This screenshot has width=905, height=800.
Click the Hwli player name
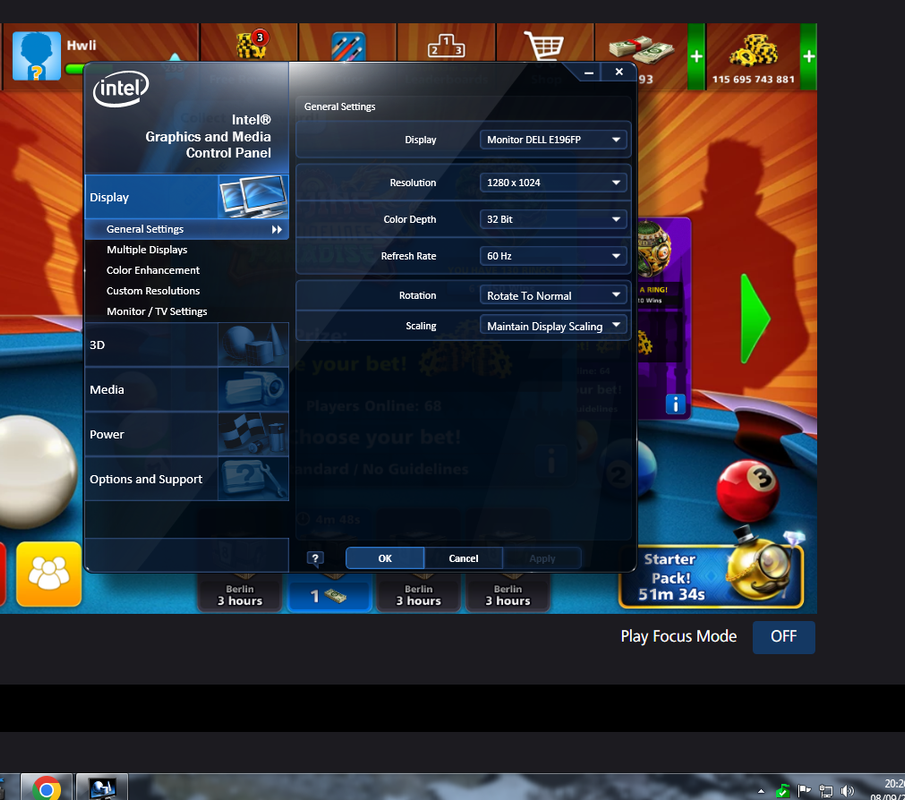point(81,46)
